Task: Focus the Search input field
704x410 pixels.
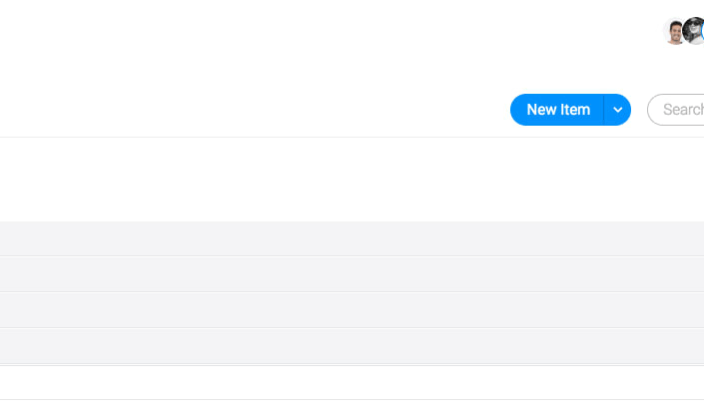Action: pos(676,110)
